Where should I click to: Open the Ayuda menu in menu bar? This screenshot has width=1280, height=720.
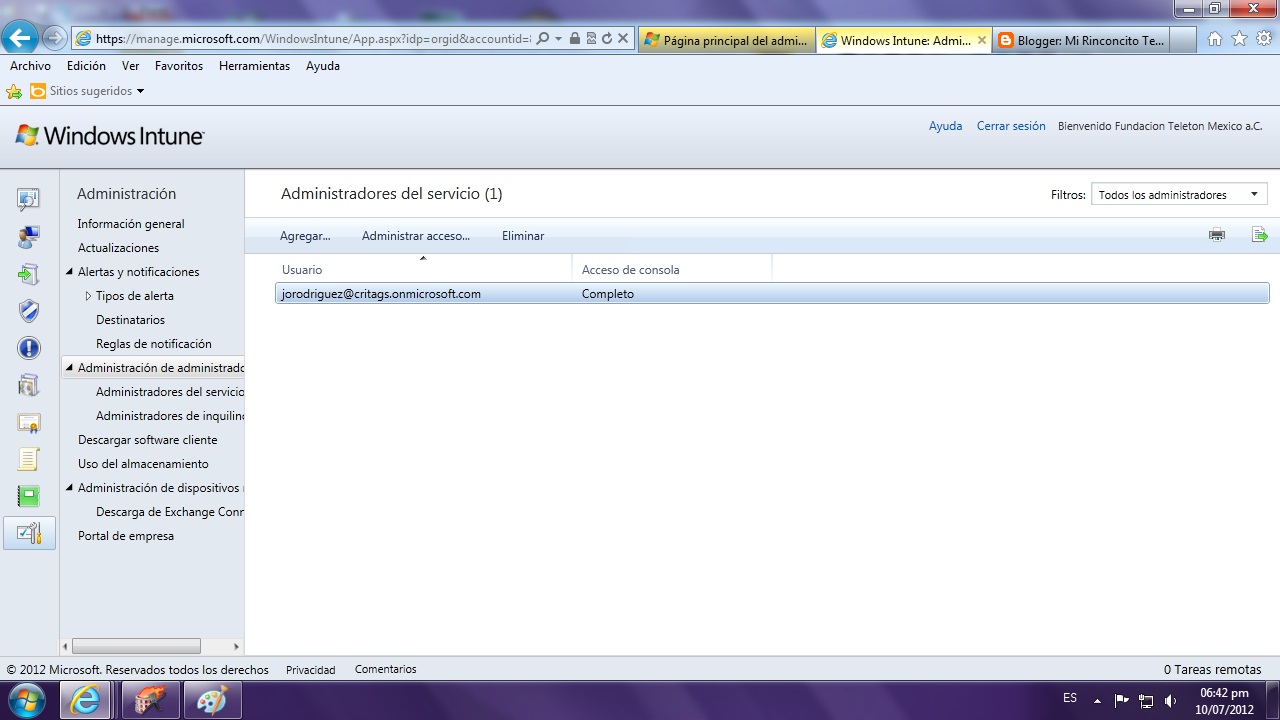(323, 66)
